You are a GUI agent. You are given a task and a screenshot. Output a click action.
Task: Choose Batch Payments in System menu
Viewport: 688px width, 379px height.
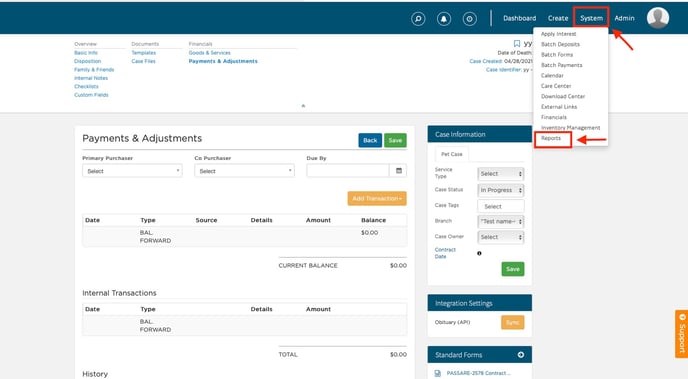562,65
